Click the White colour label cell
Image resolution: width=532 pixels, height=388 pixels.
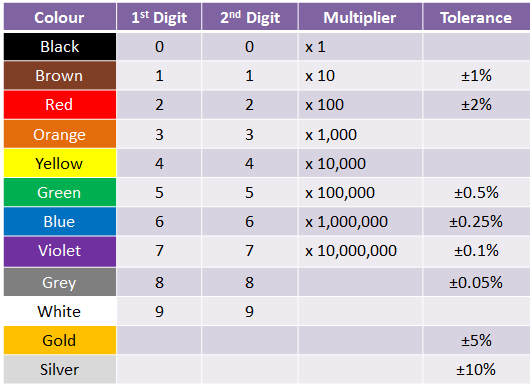click(x=60, y=311)
